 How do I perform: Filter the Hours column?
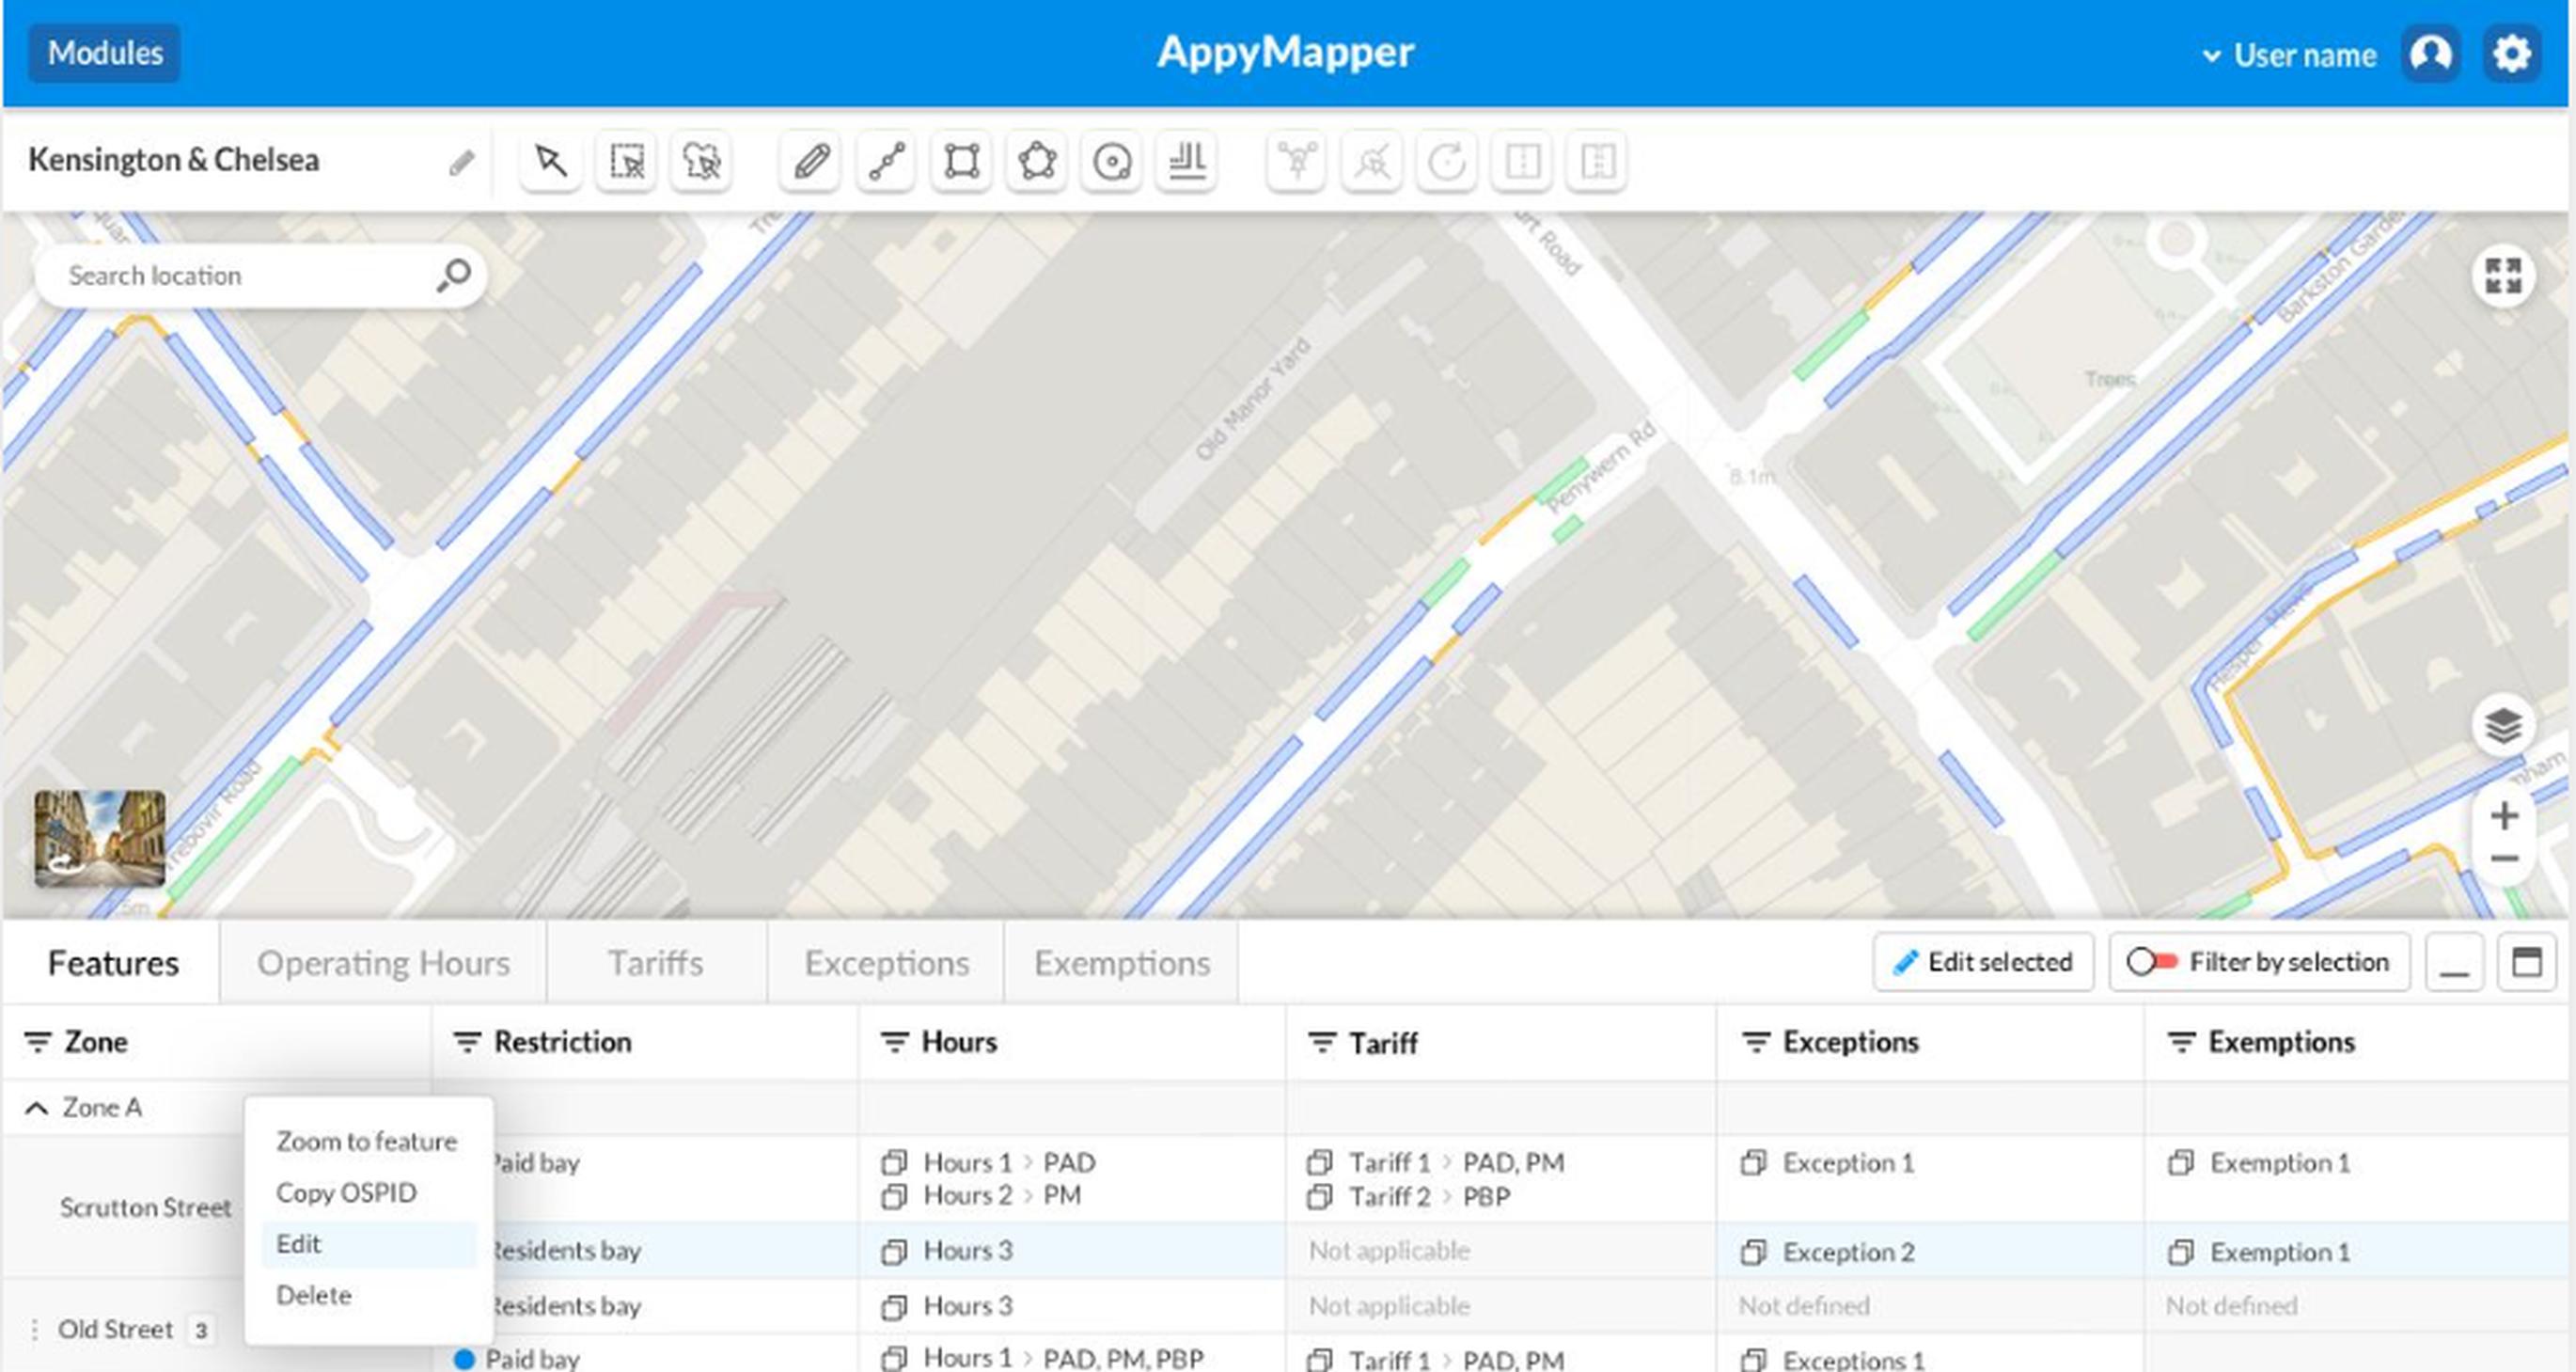click(894, 1042)
